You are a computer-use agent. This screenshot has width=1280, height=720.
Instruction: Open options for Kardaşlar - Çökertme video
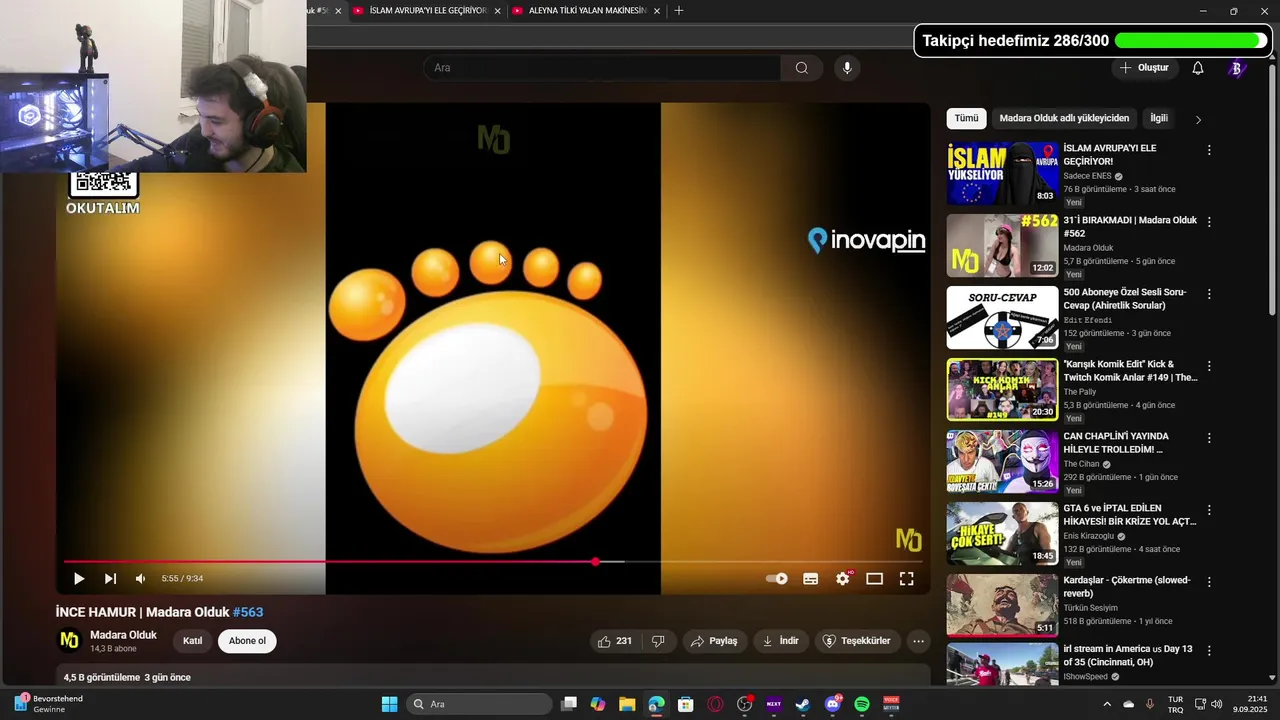1209,582
